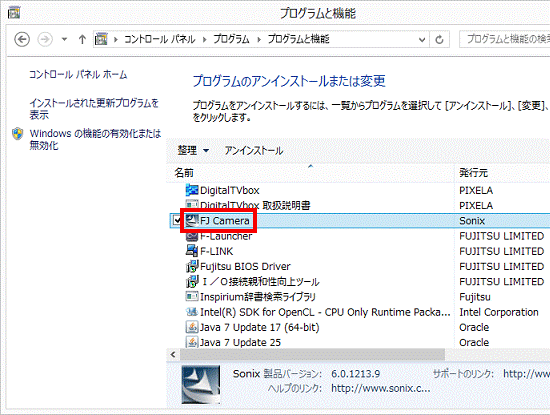
Task: Click the Back navigation arrow
Action: pyautogui.click(x=22, y=39)
